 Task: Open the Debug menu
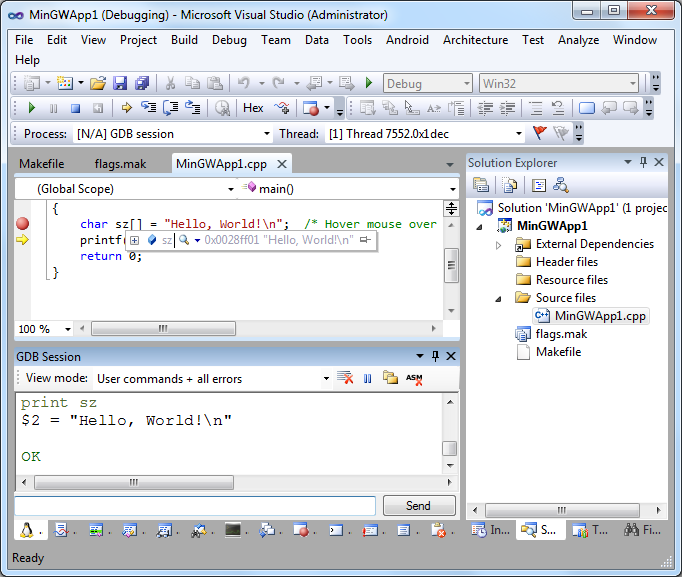coord(229,40)
